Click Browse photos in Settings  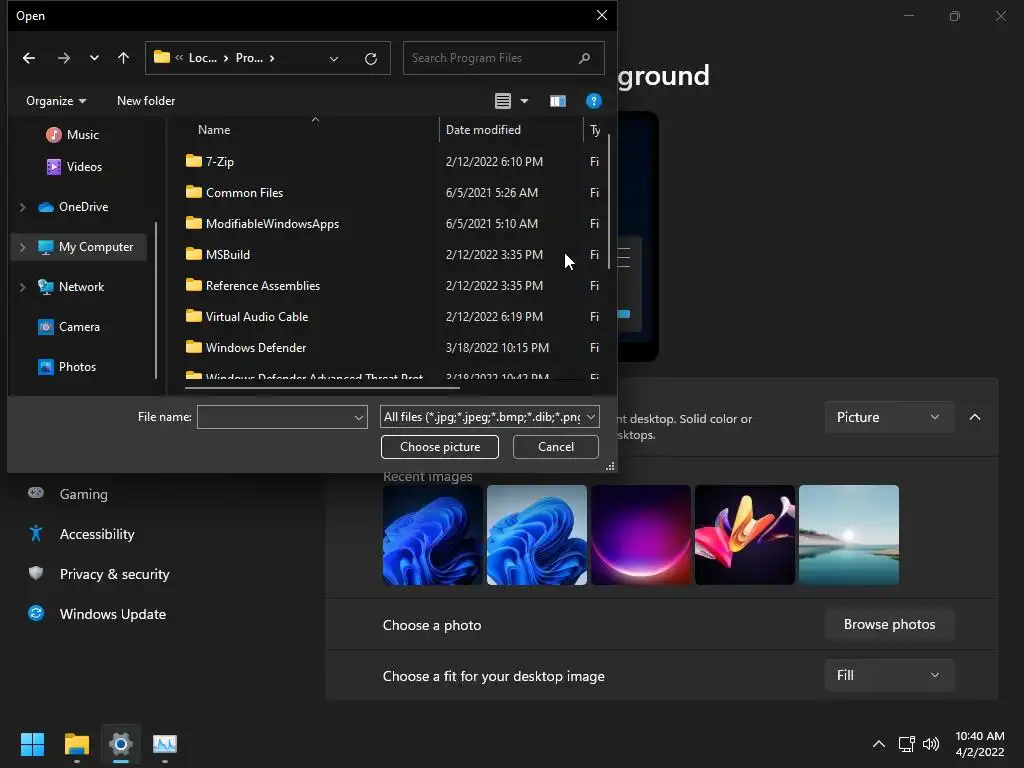click(x=889, y=624)
